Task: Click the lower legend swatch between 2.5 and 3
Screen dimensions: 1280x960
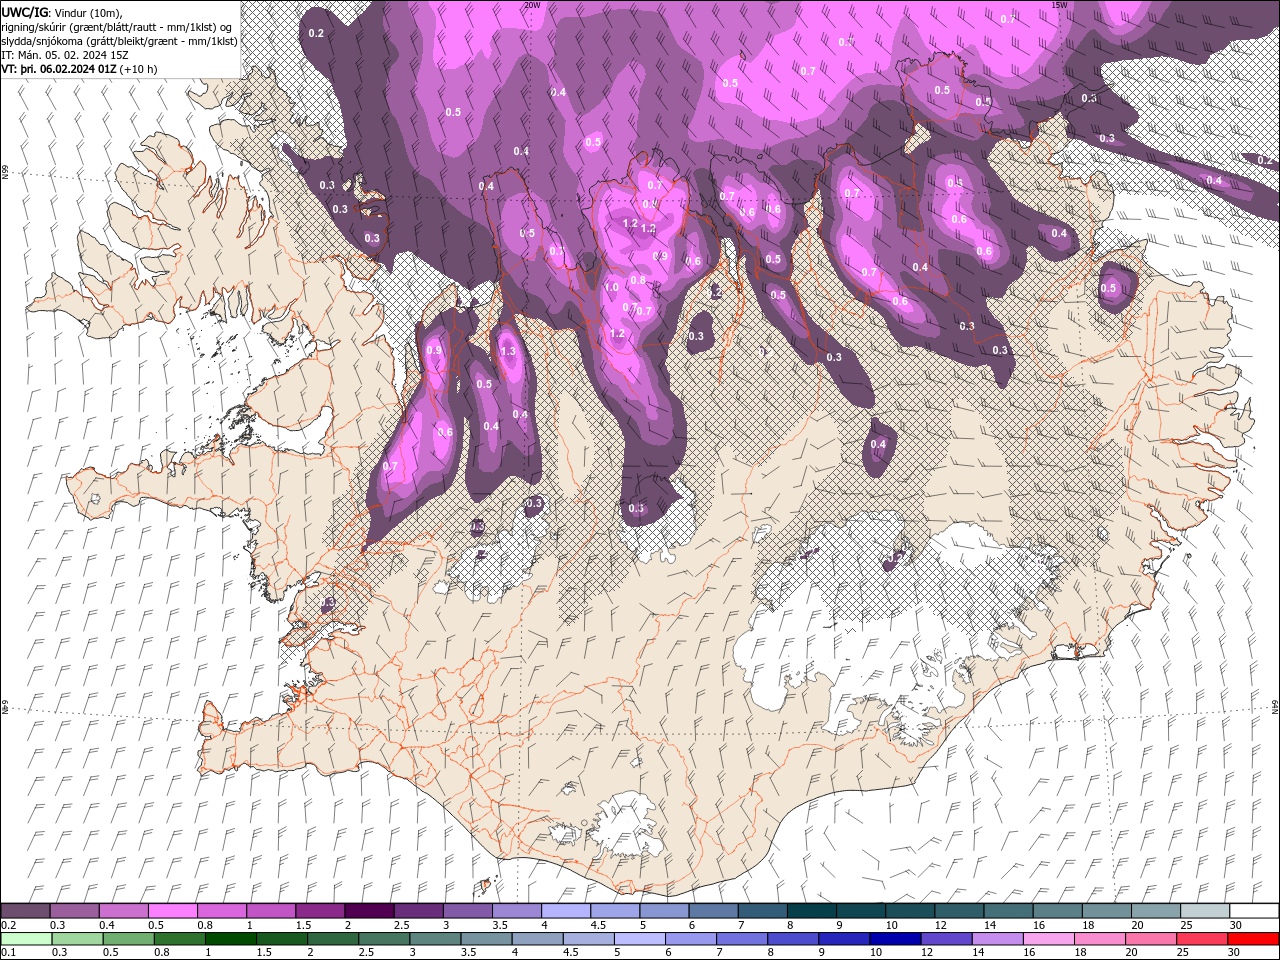Action: coord(384,939)
